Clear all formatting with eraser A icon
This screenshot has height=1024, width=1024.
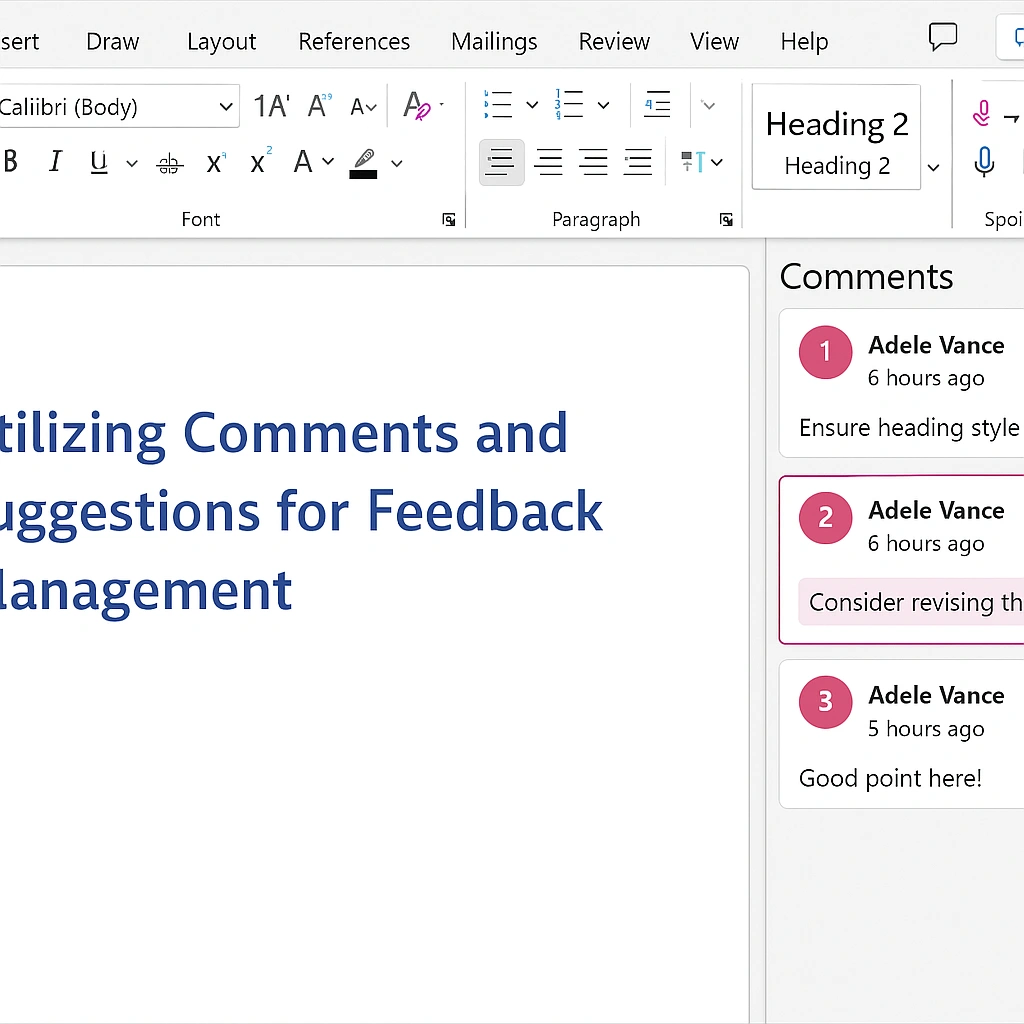418,106
